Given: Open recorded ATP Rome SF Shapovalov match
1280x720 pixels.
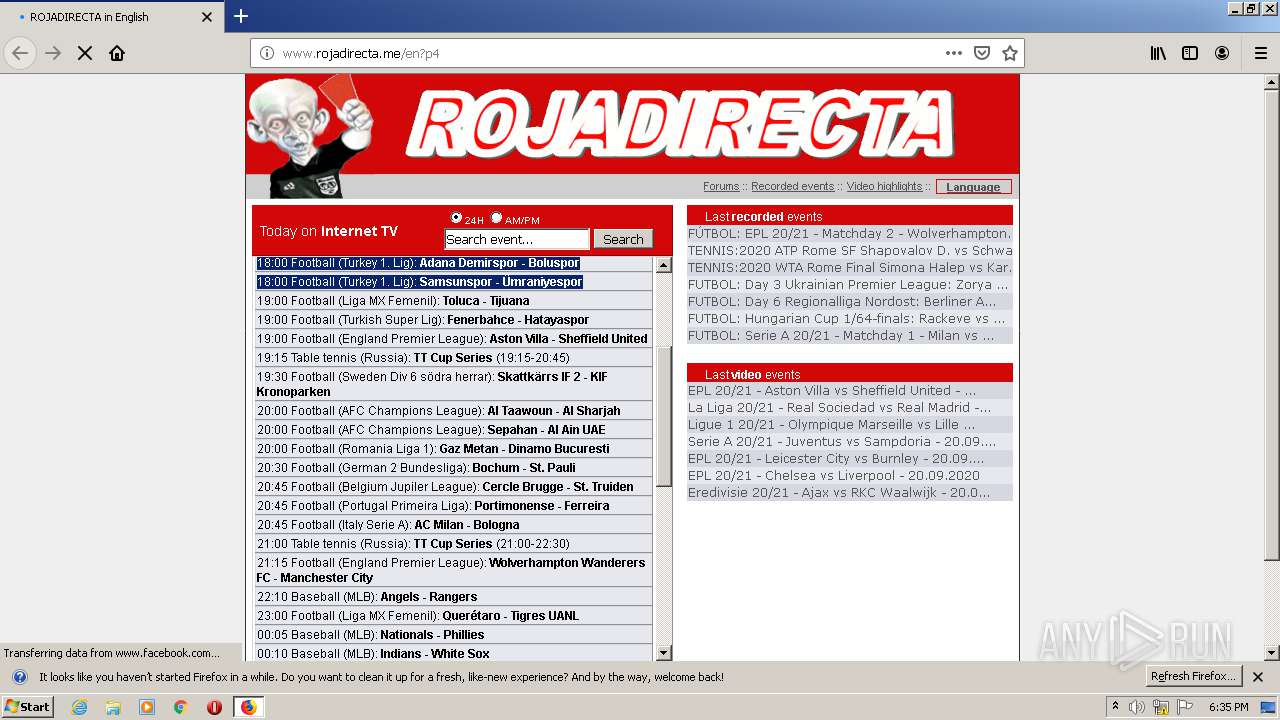Looking at the screenshot, I should pos(850,251).
